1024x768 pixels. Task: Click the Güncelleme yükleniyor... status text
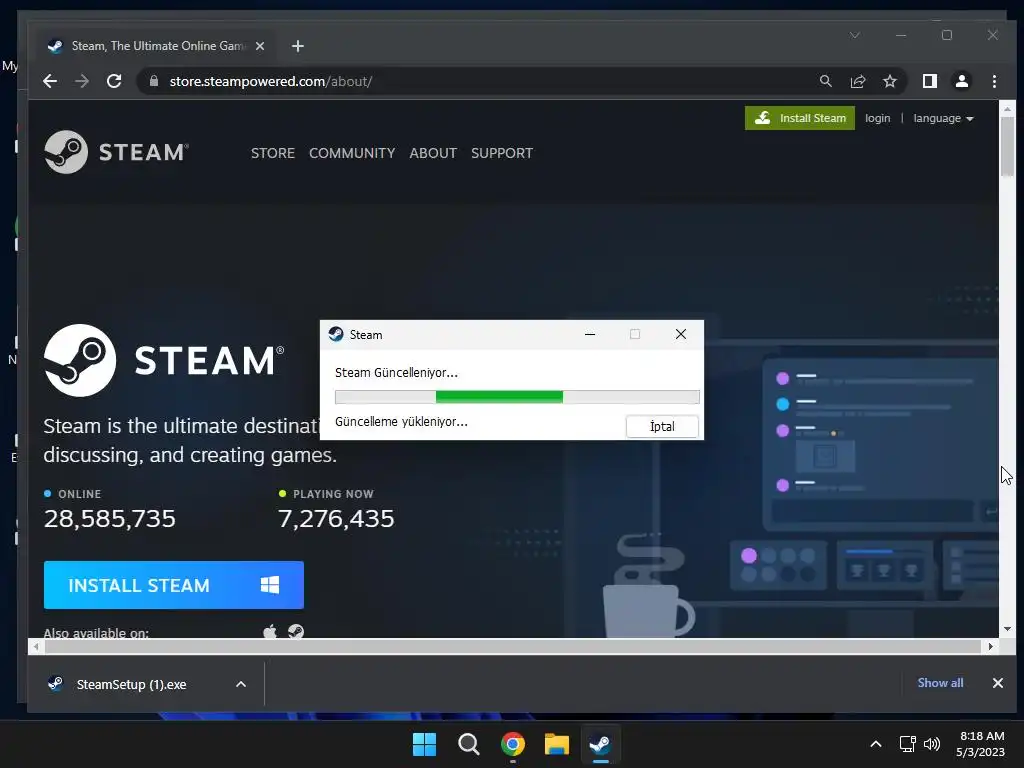coord(401,422)
